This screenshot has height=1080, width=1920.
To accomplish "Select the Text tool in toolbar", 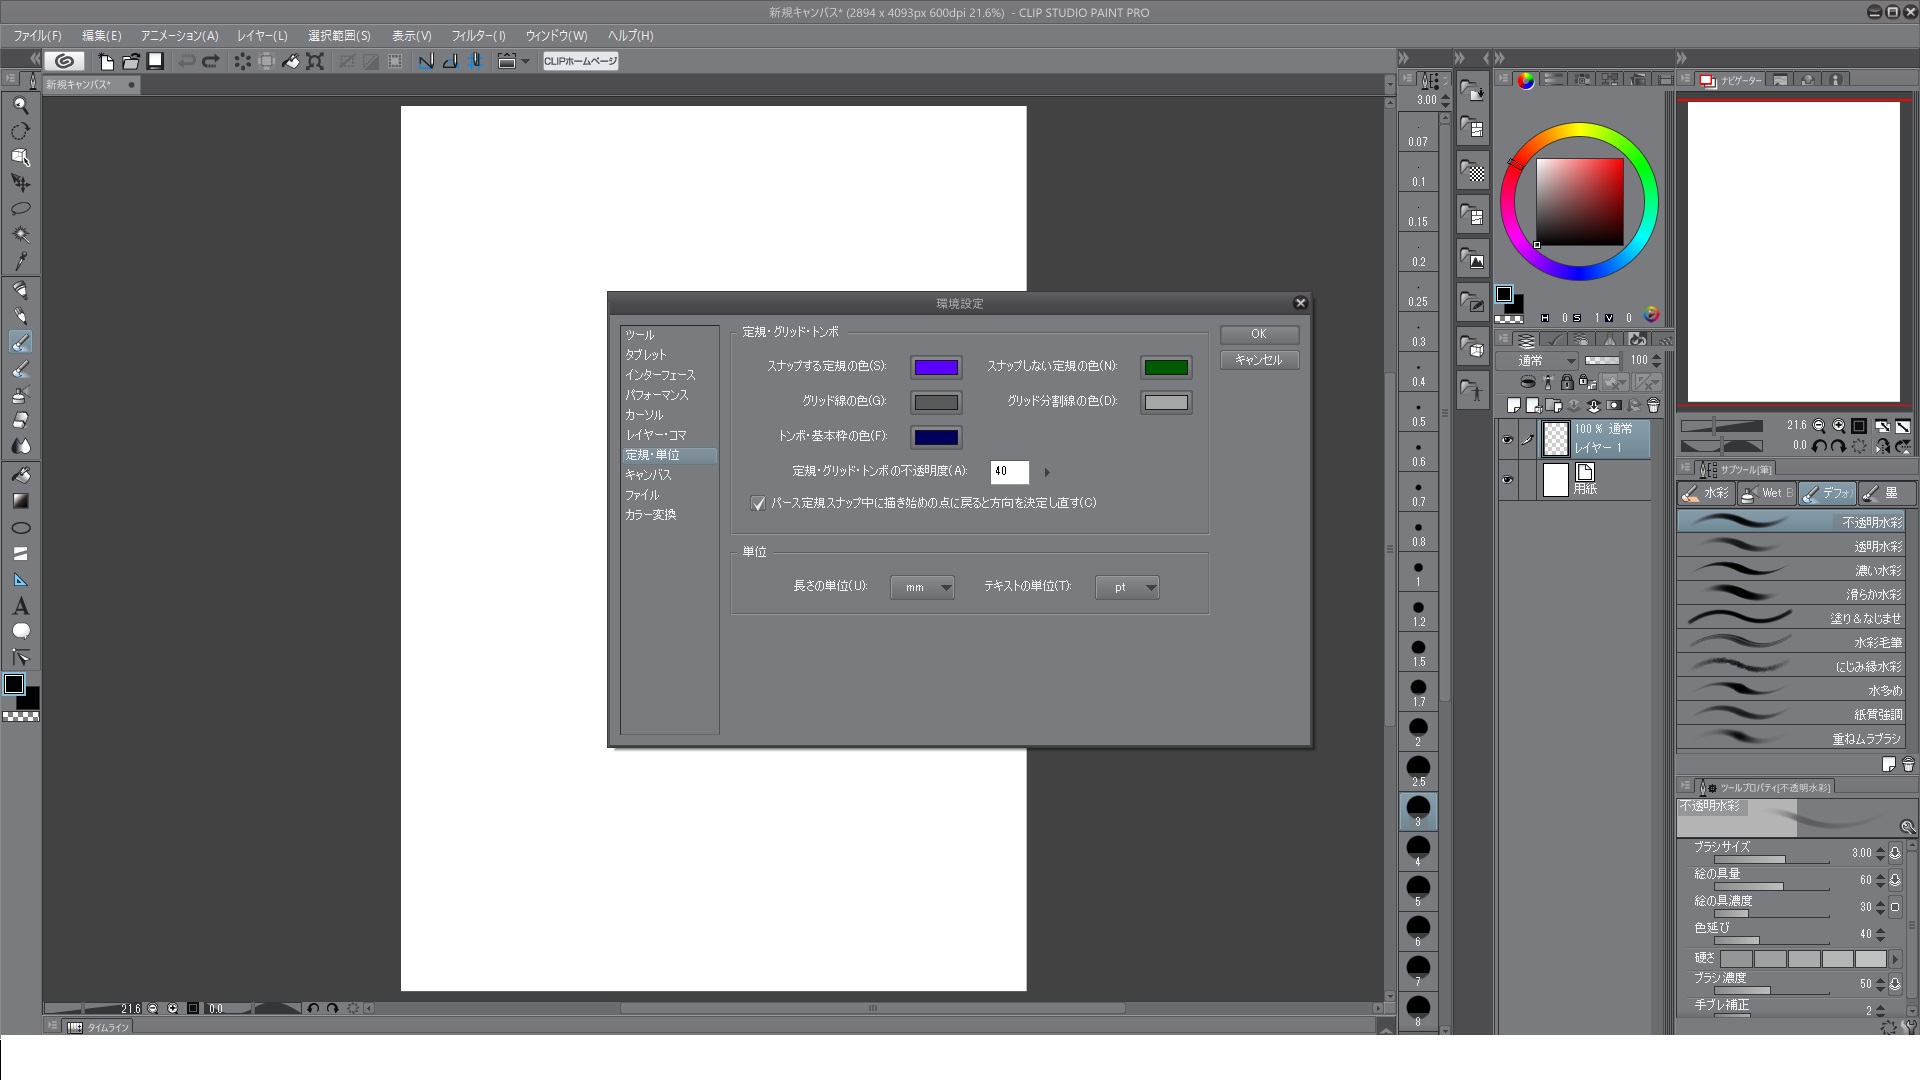I will tap(20, 606).
